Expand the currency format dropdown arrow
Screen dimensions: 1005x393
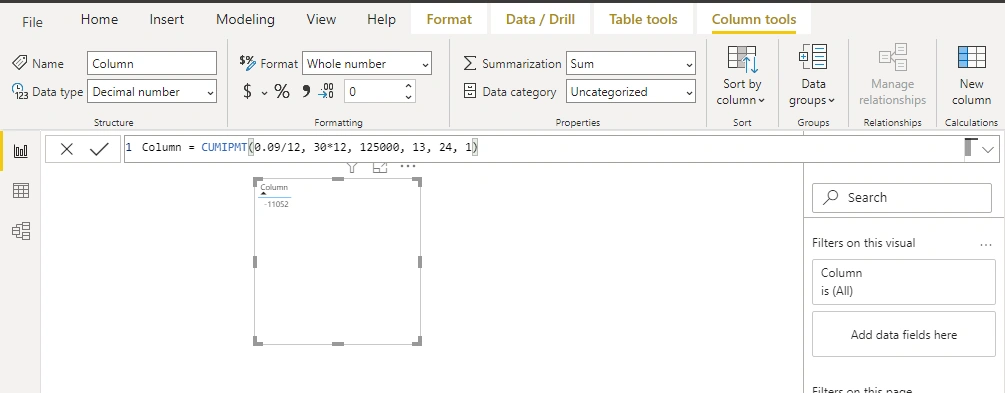(x=264, y=93)
